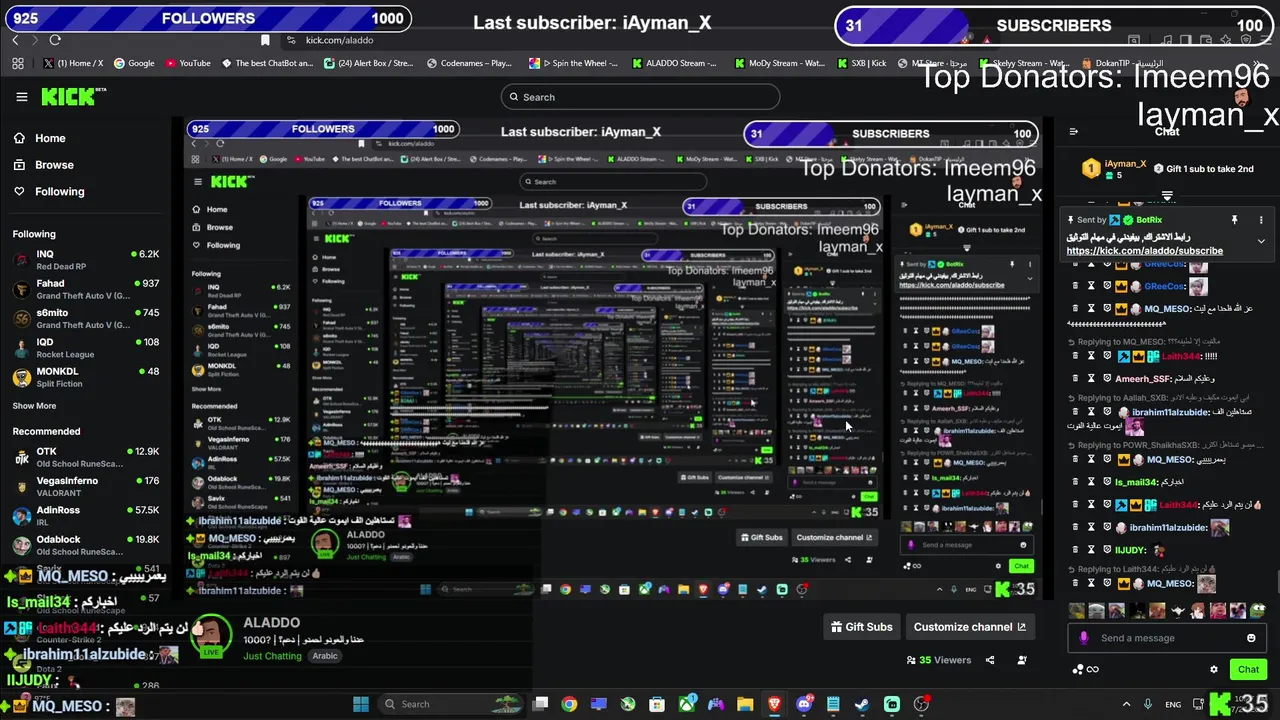
Task: Pick the Pepe frog emote in quick emotes
Action: point(1257,610)
